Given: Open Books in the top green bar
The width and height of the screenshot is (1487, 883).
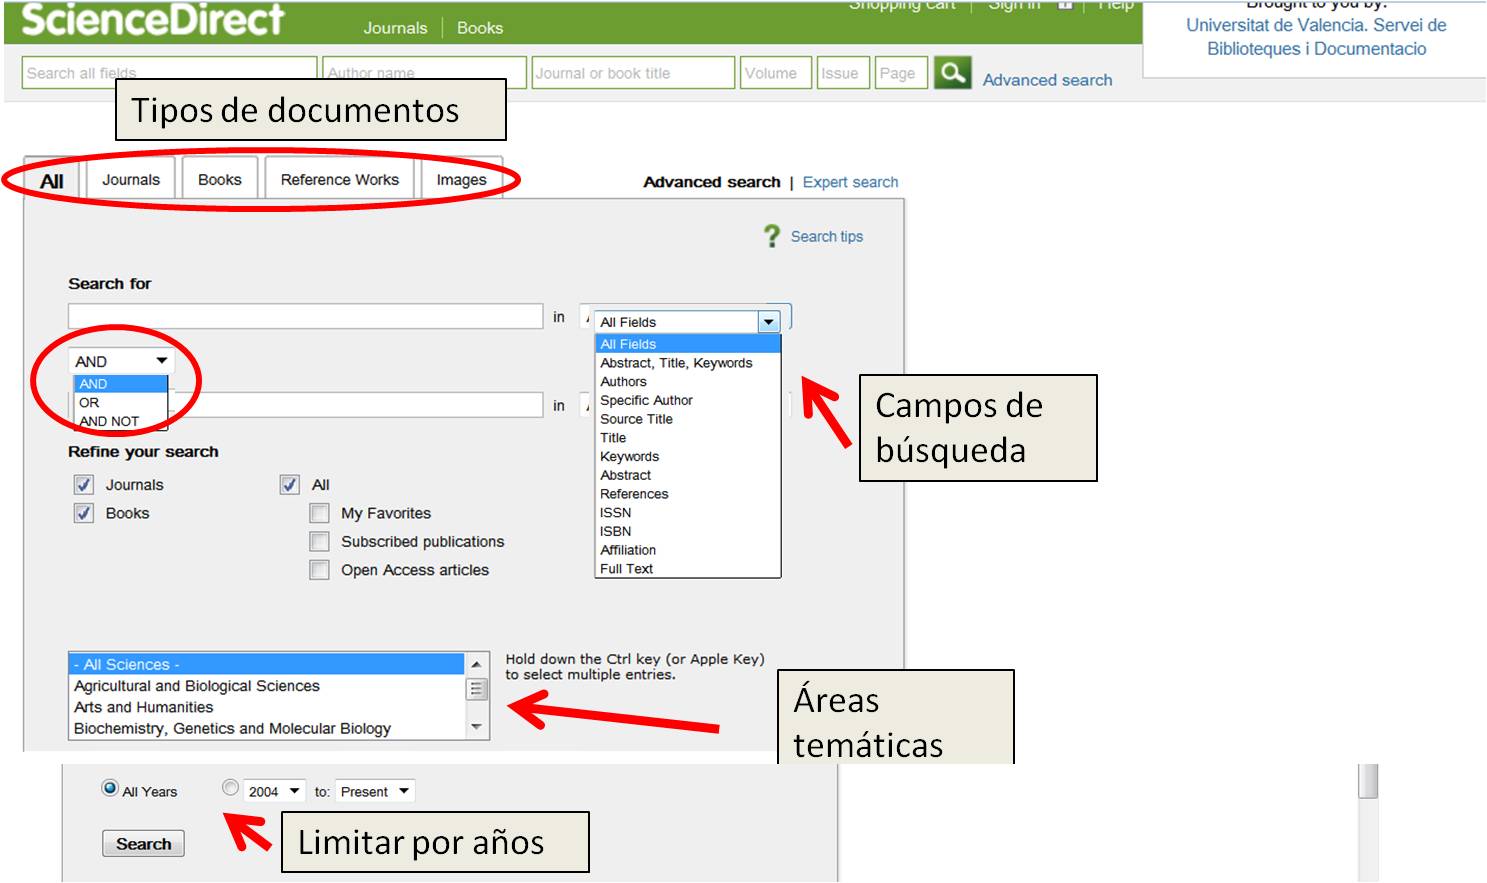Looking at the screenshot, I should [x=480, y=28].
